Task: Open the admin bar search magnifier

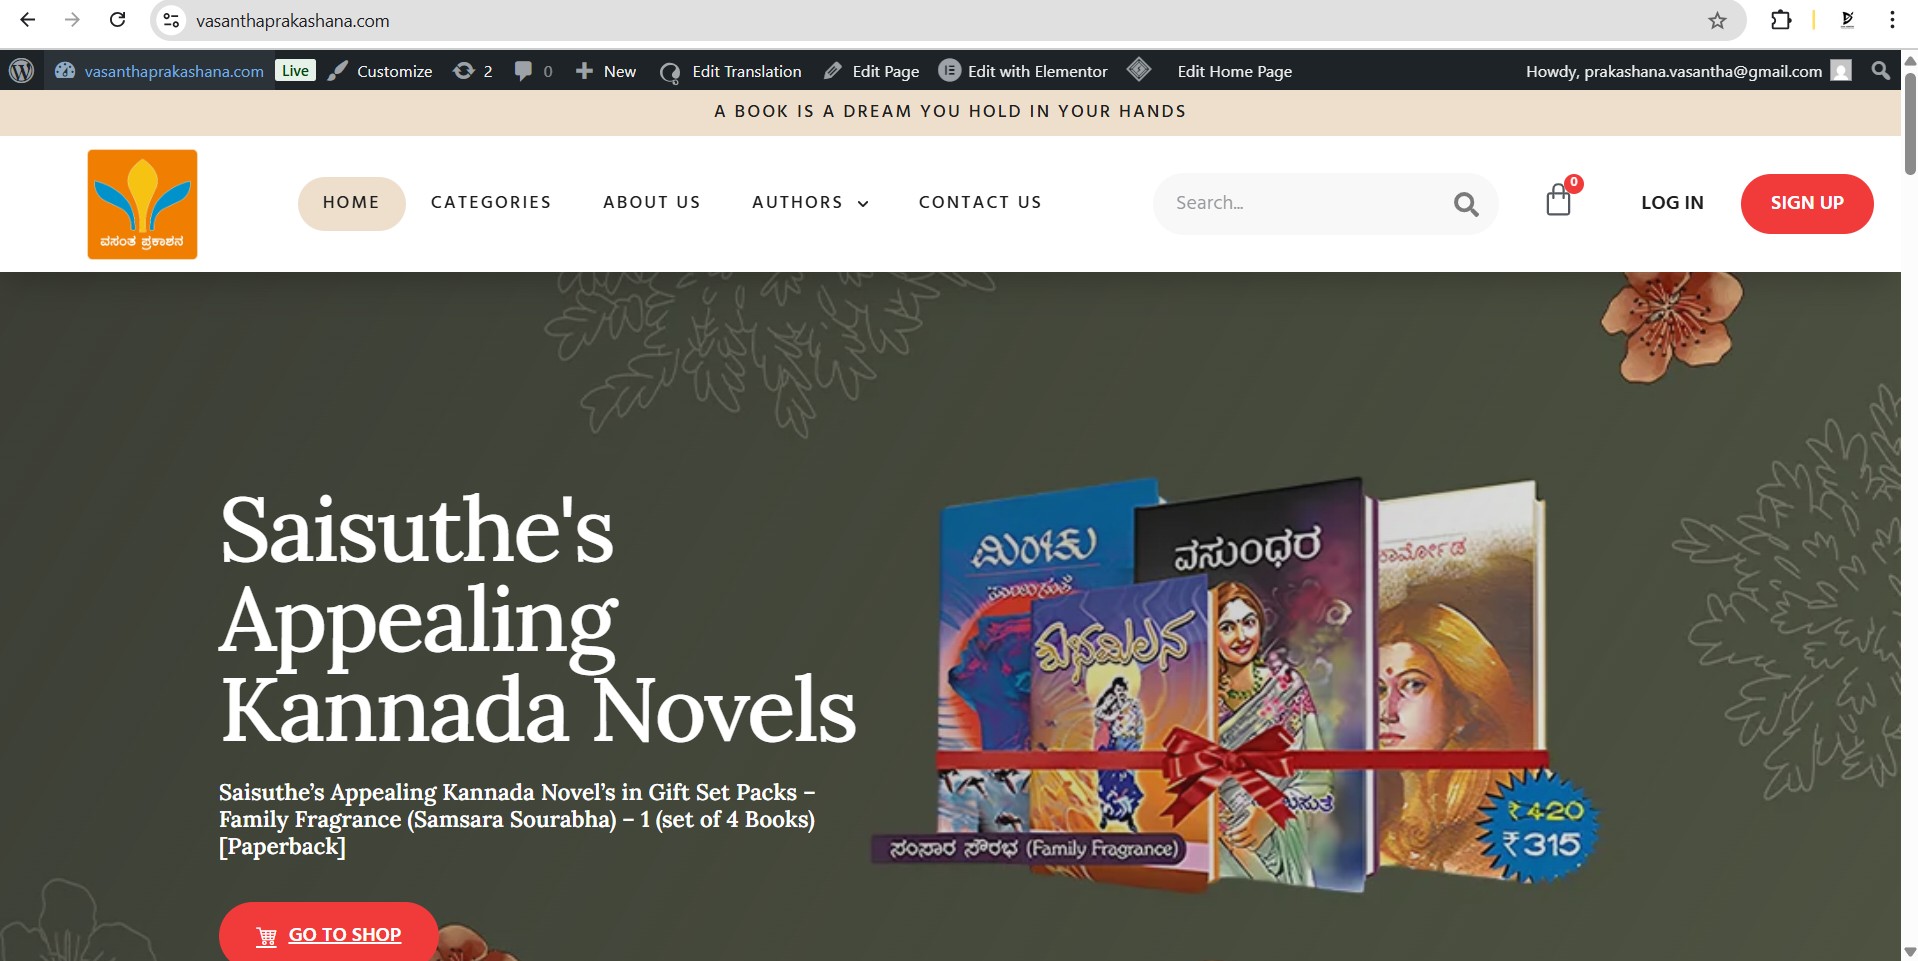Action: click(x=1880, y=71)
